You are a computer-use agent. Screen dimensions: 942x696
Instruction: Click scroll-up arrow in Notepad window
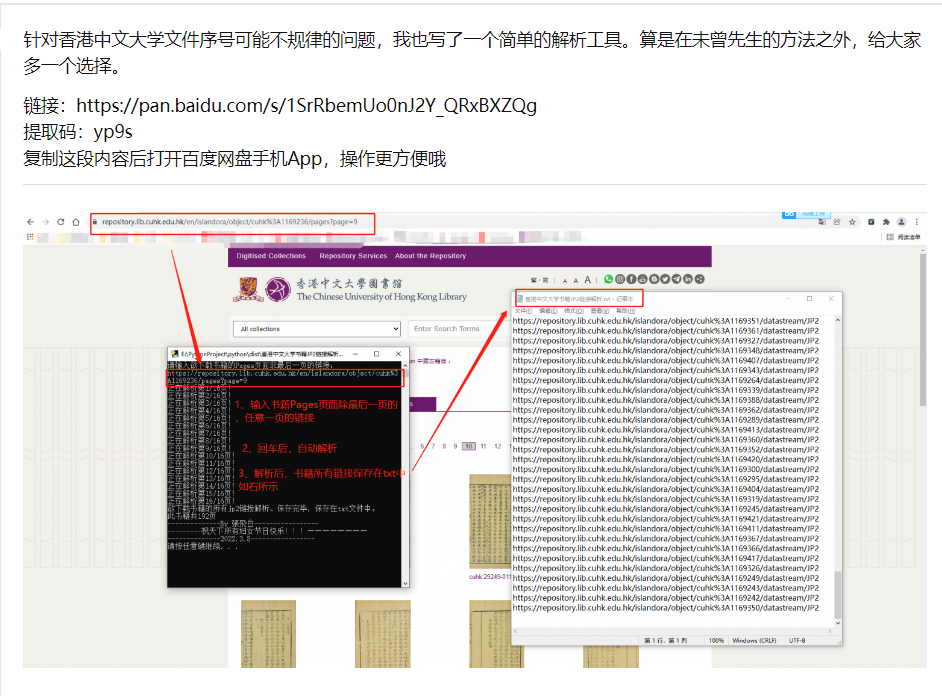(837, 321)
